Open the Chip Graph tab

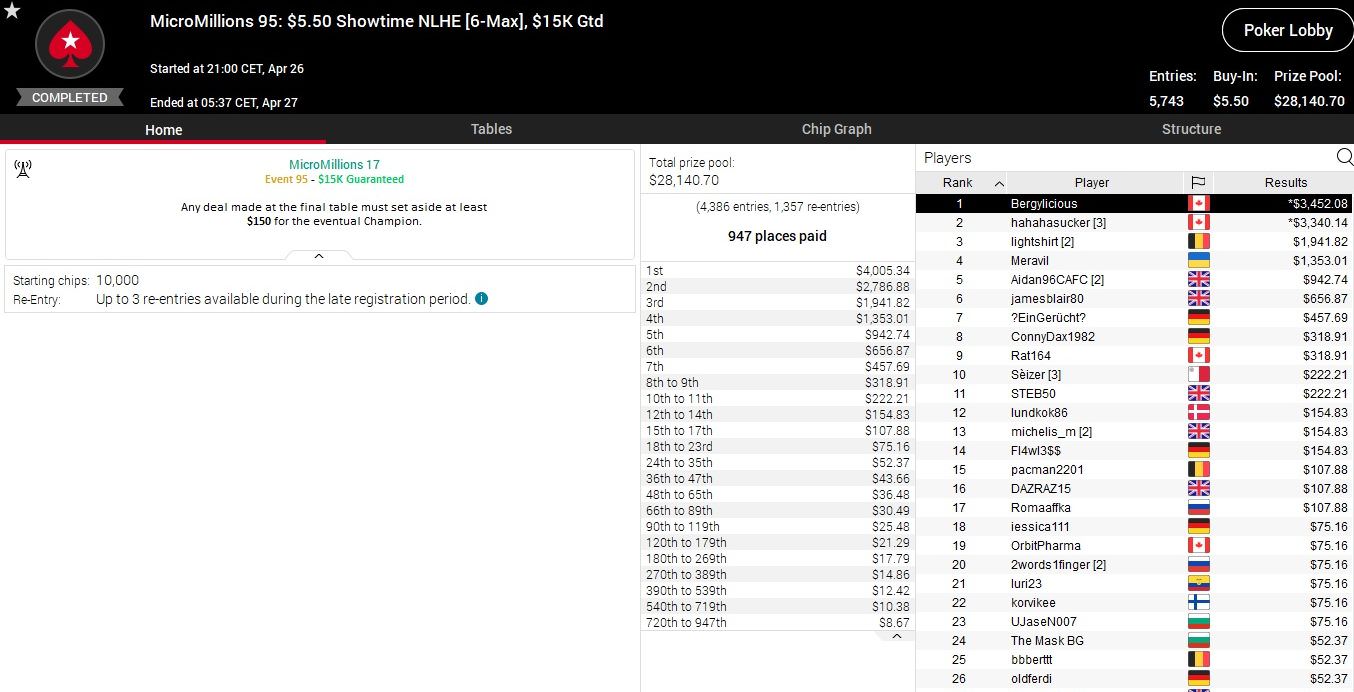coord(836,129)
